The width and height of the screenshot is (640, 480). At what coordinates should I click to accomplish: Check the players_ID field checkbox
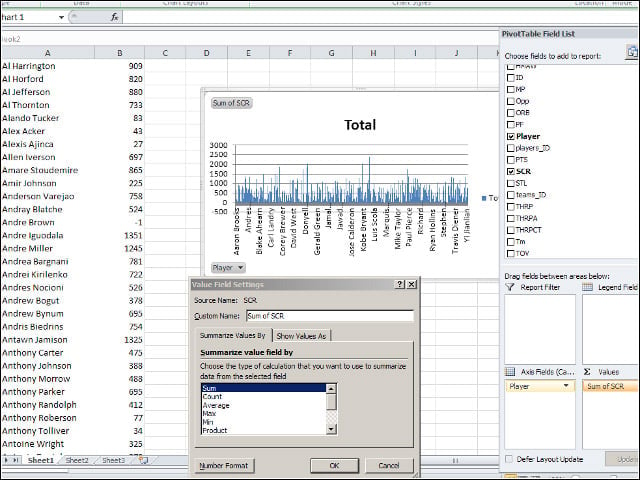[x=511, y=148]
